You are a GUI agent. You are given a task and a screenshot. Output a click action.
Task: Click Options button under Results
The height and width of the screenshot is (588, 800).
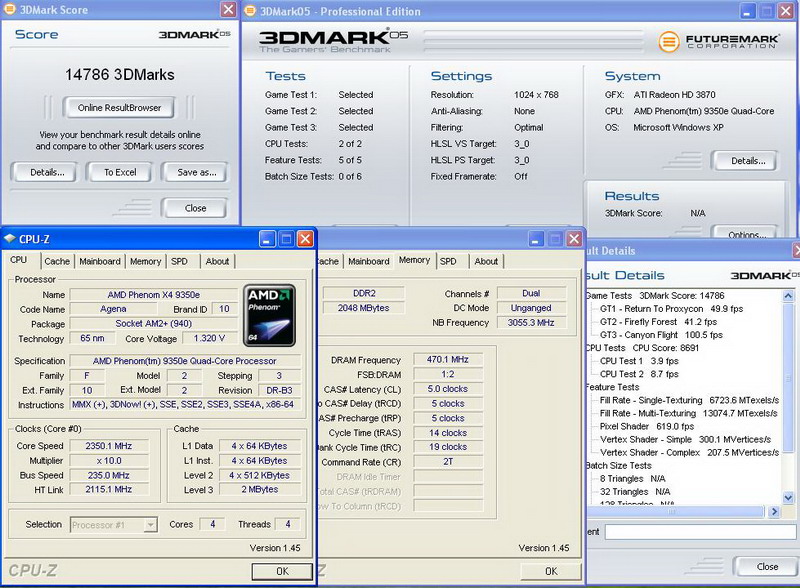[x=745, y=232]
